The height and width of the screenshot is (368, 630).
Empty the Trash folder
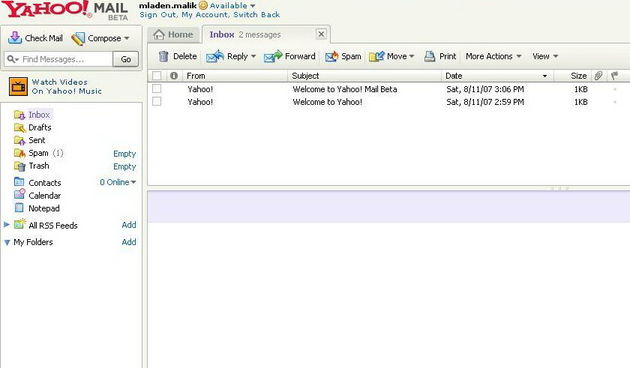click(125, 167)
